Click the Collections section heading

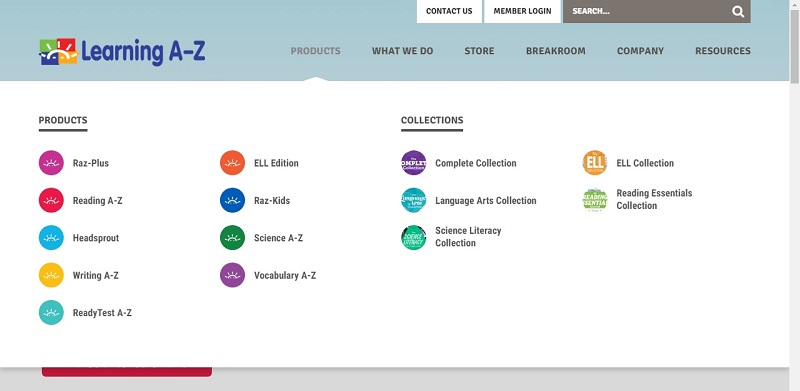click(432, 120)
